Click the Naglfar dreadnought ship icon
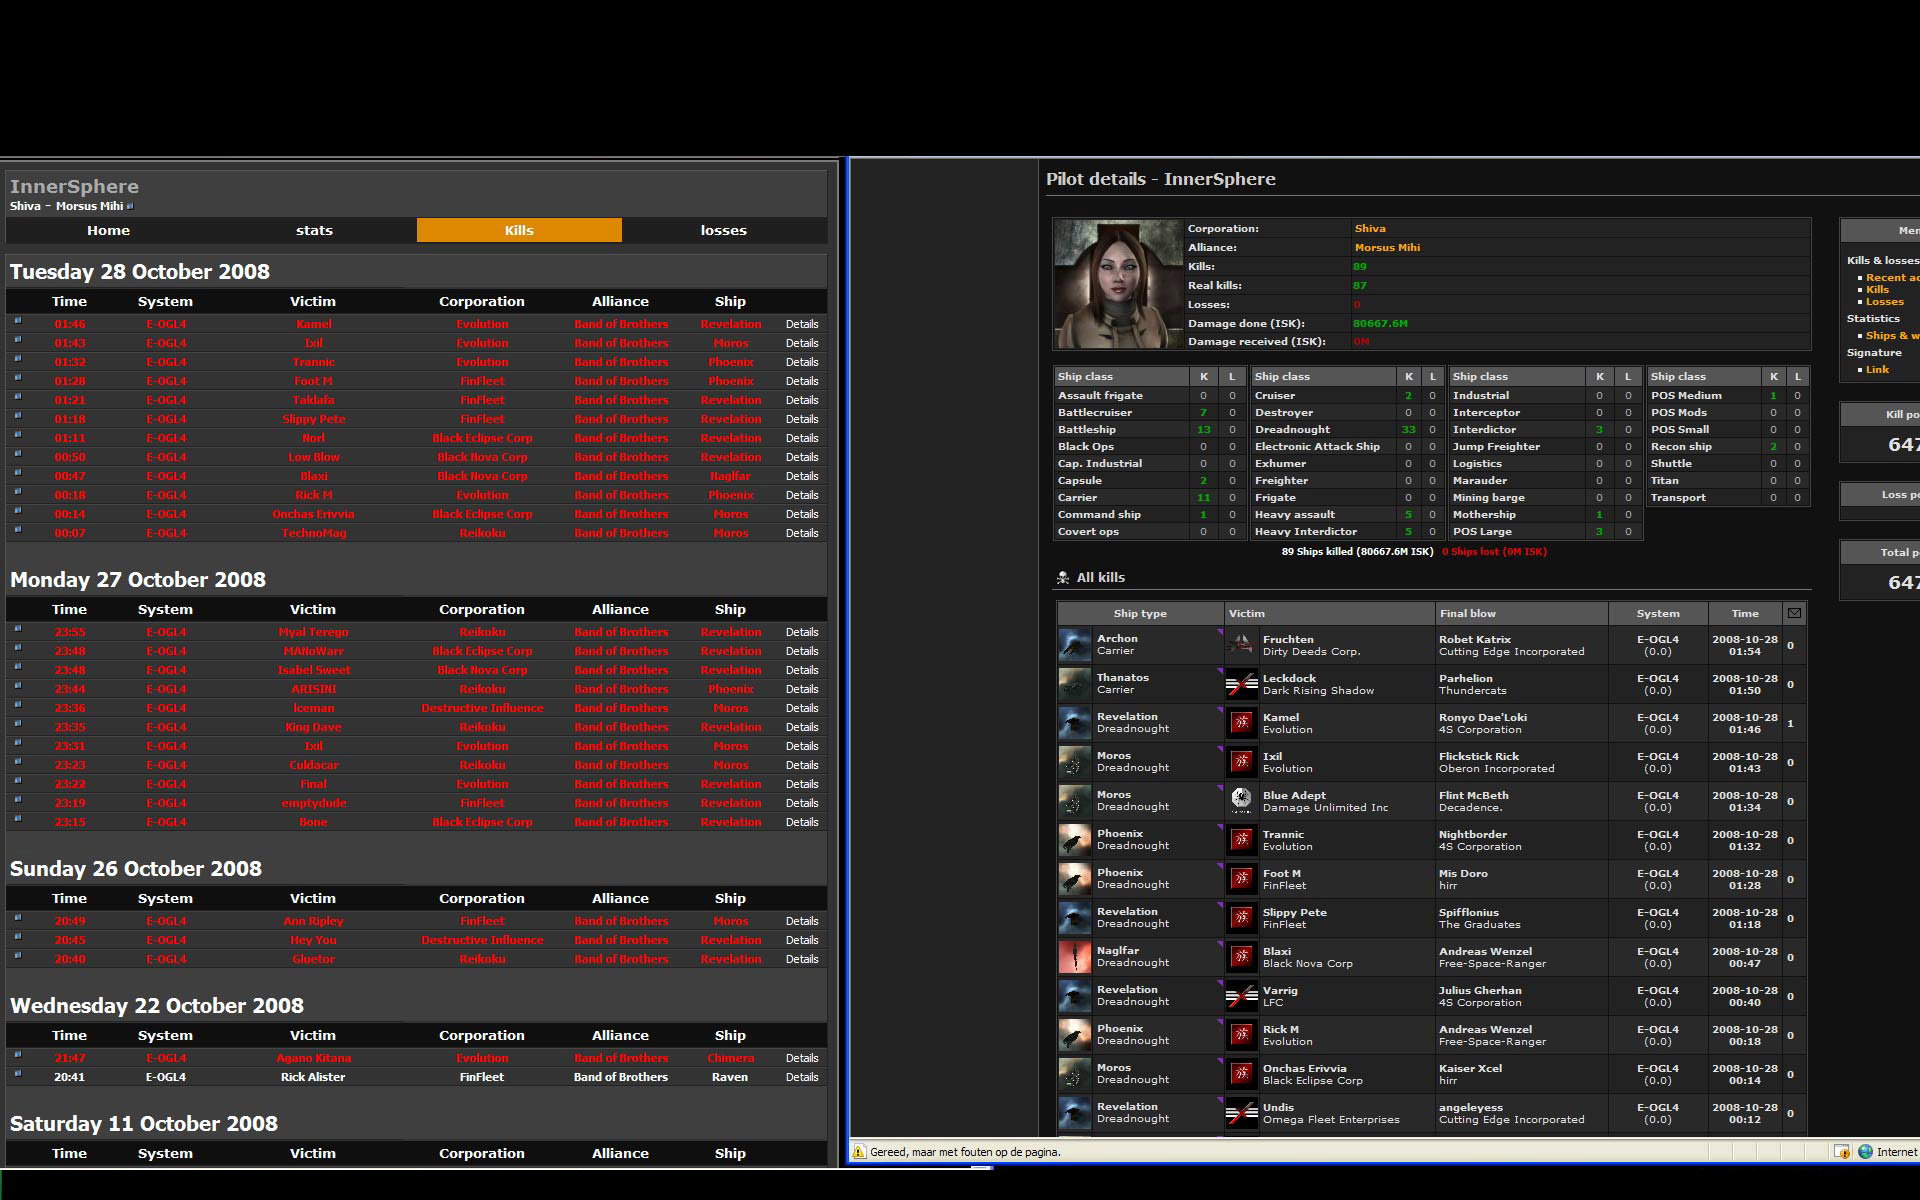Screen dimensions: 1920x1200 click(x=1074, y=957)
